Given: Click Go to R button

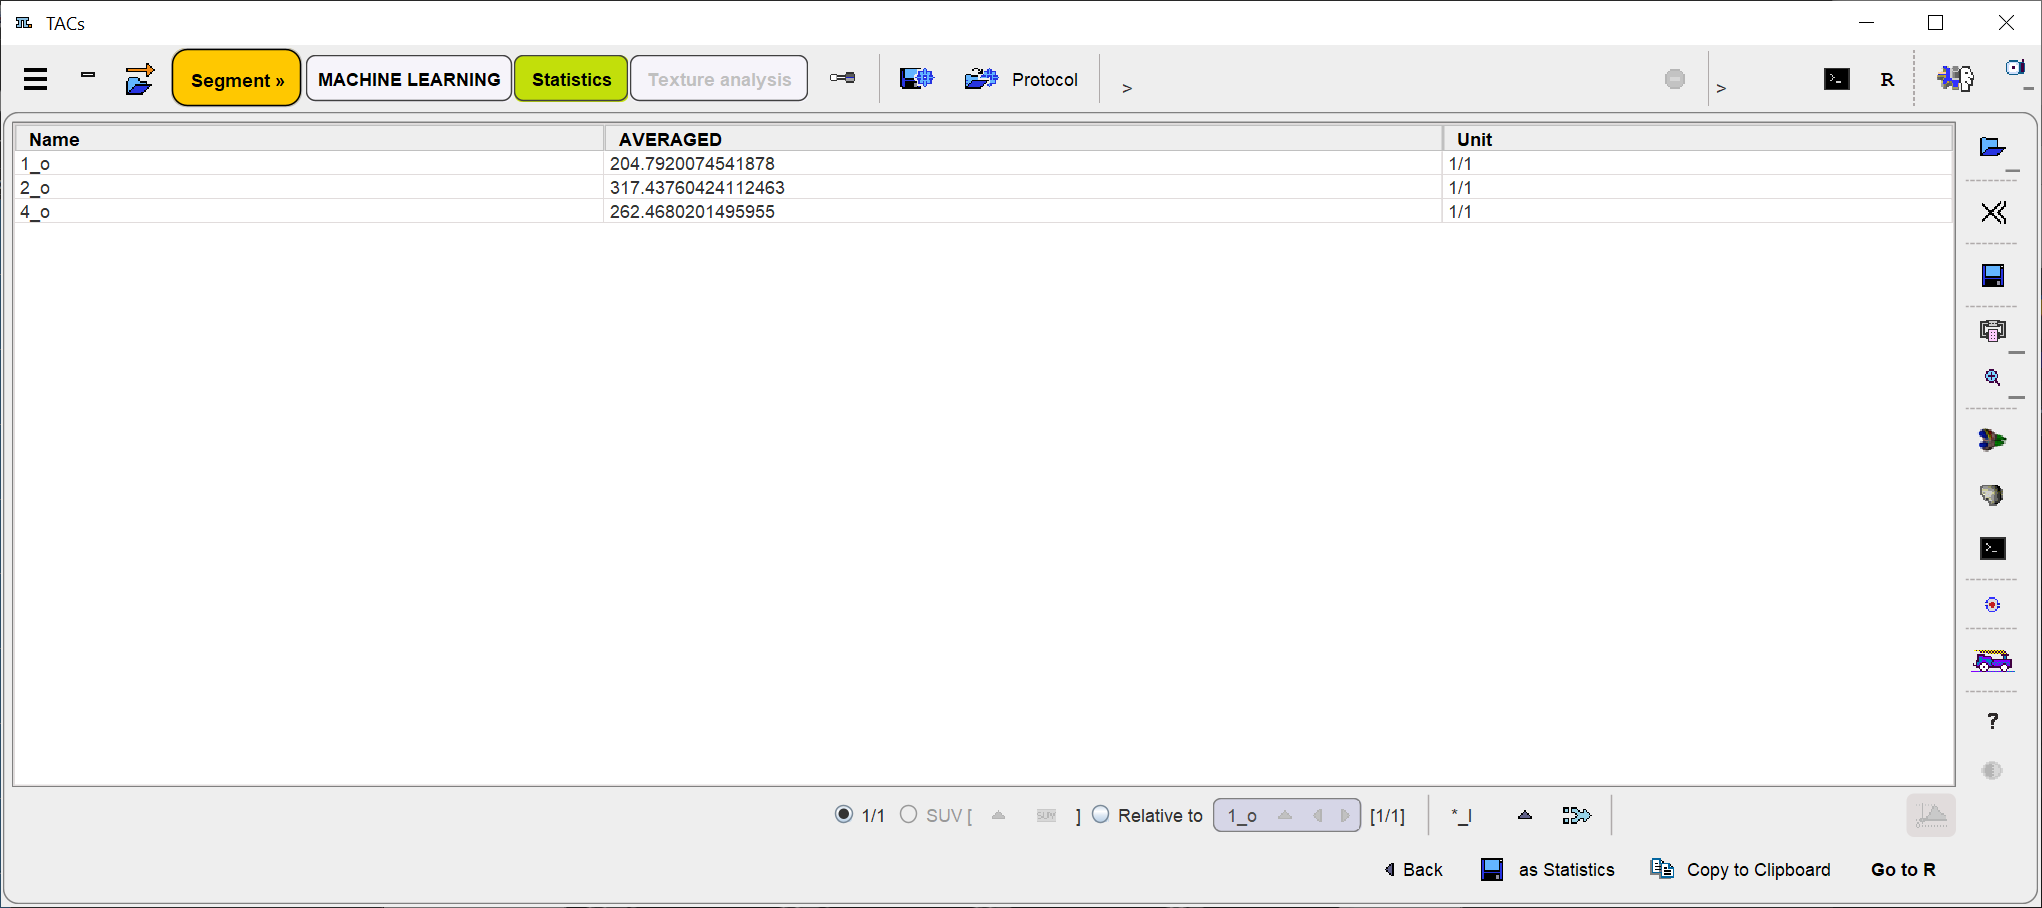Looking at the screenshot, I should [1903, 870].
